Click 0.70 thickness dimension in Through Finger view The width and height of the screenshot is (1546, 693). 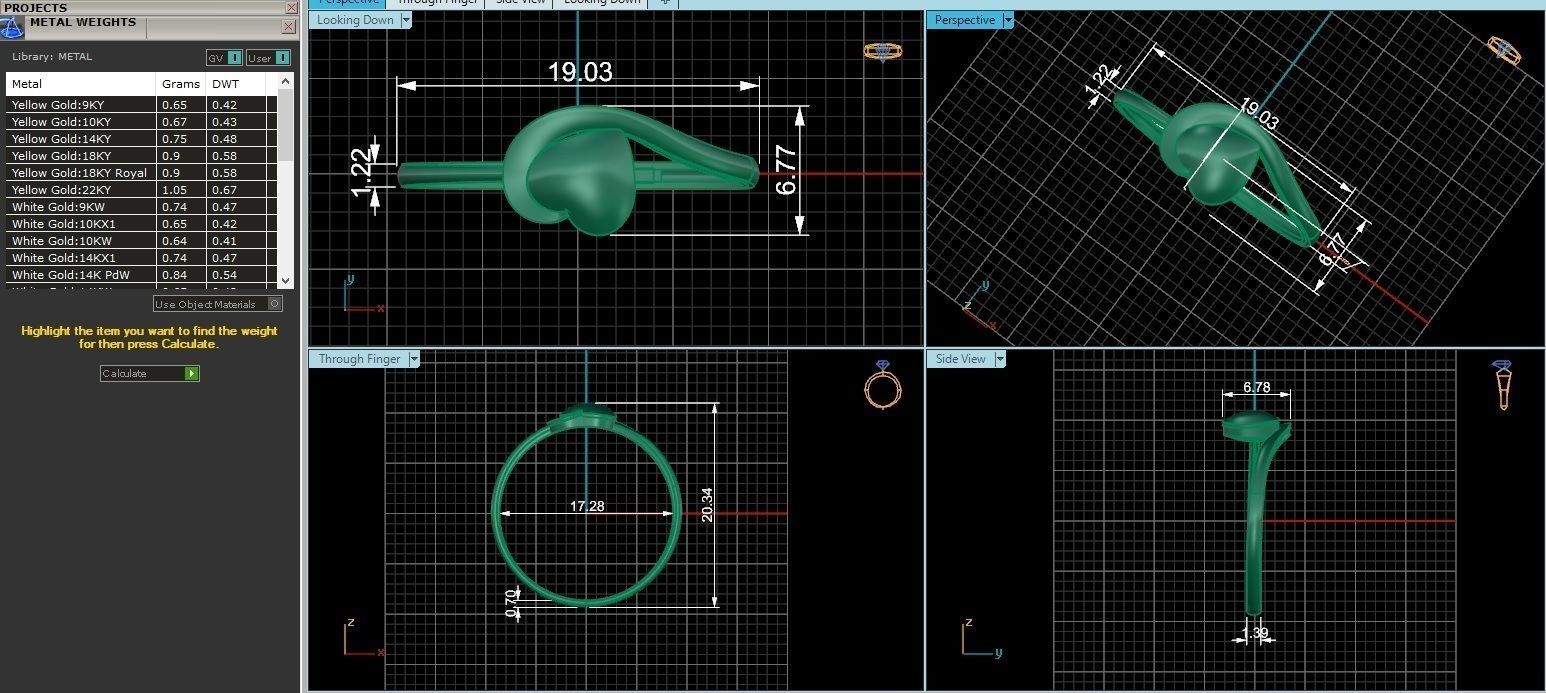point(511,602)
